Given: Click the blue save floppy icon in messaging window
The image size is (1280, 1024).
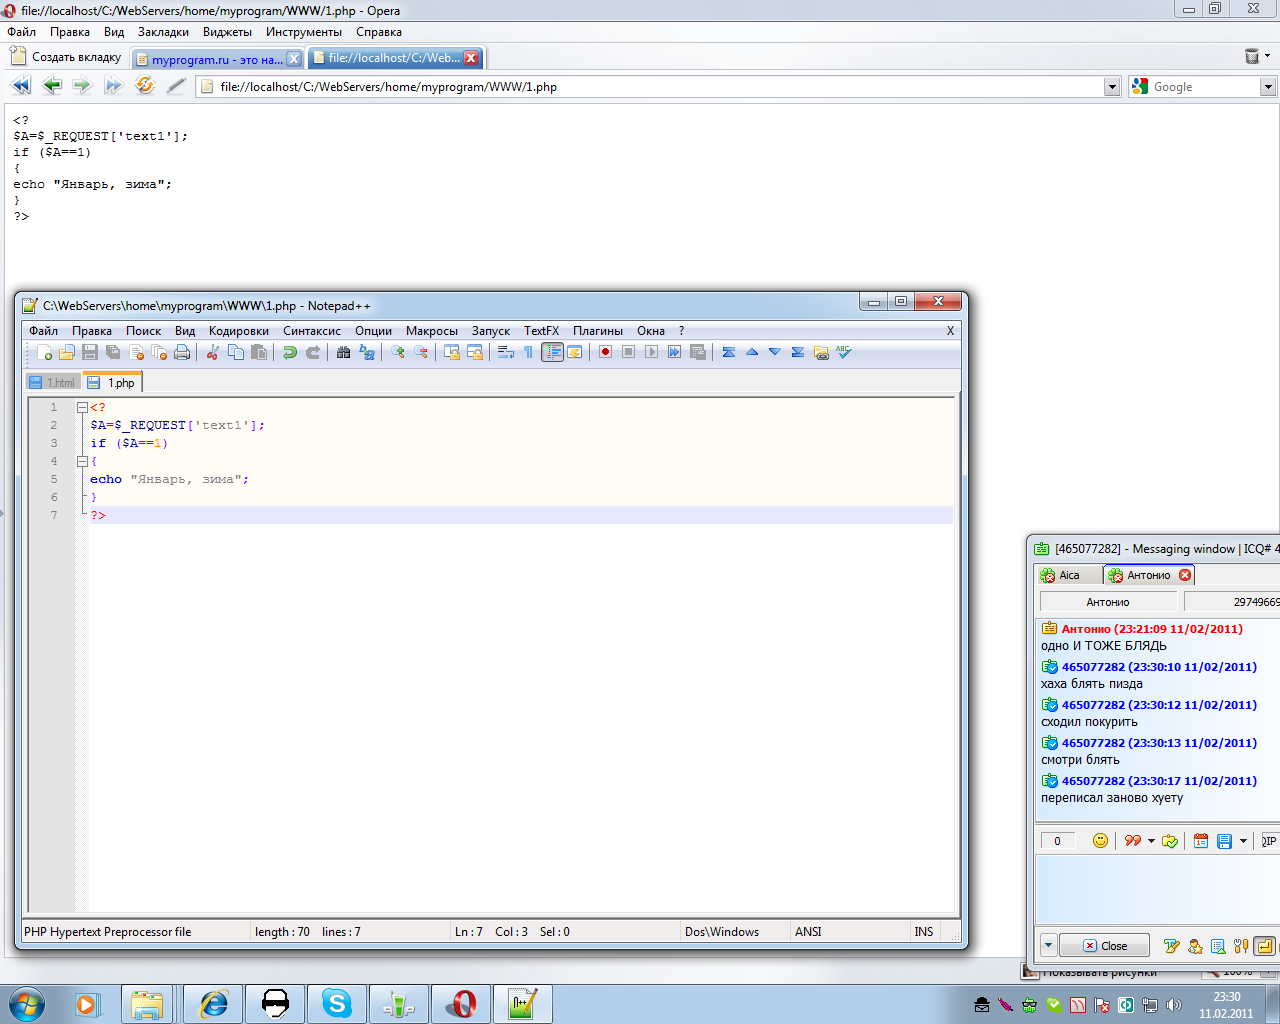Looking at the screenshot, I should [x=1224, y=841].
